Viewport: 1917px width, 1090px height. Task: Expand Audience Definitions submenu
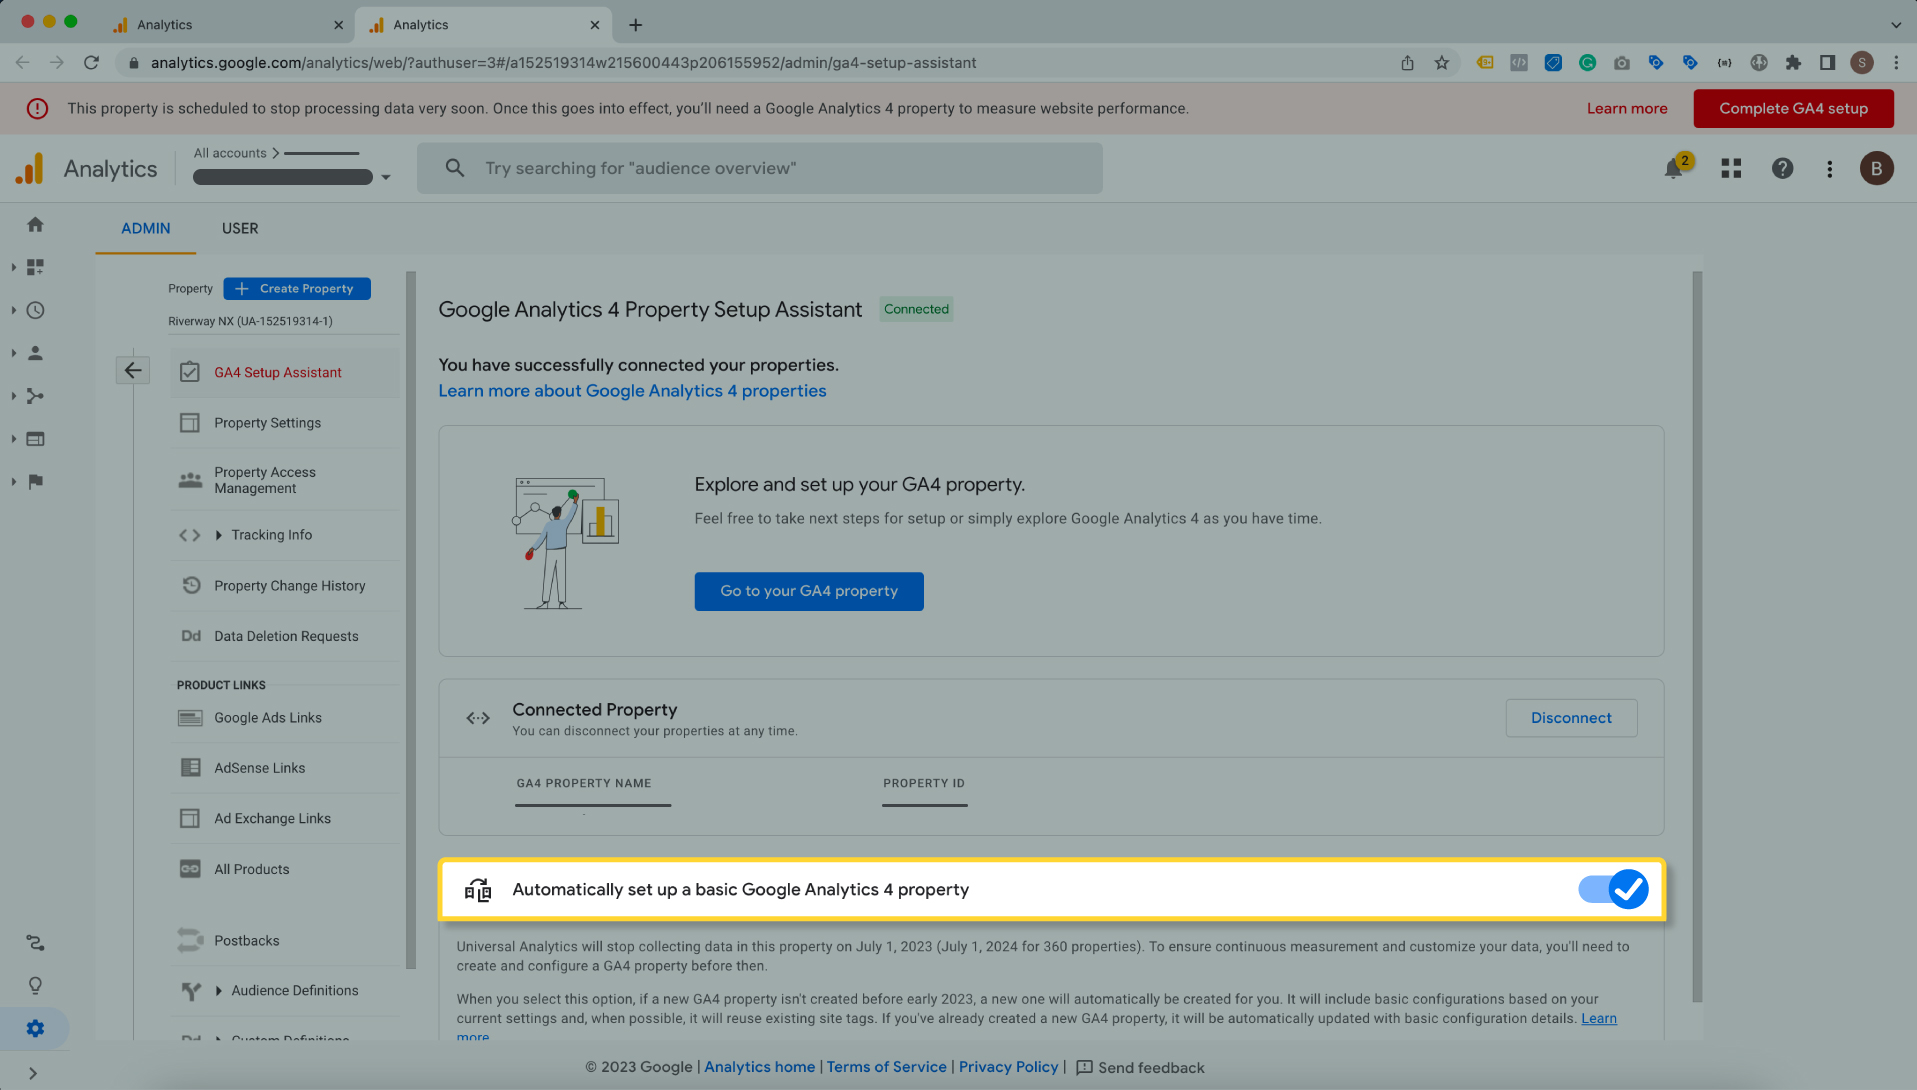point(219,991)
